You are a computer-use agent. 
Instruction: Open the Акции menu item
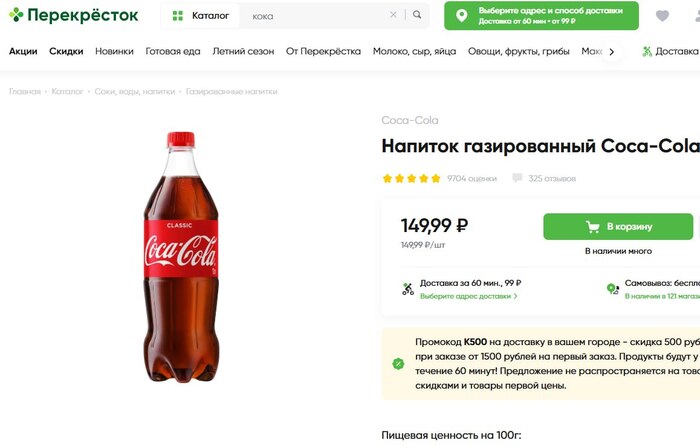(23, 52)
